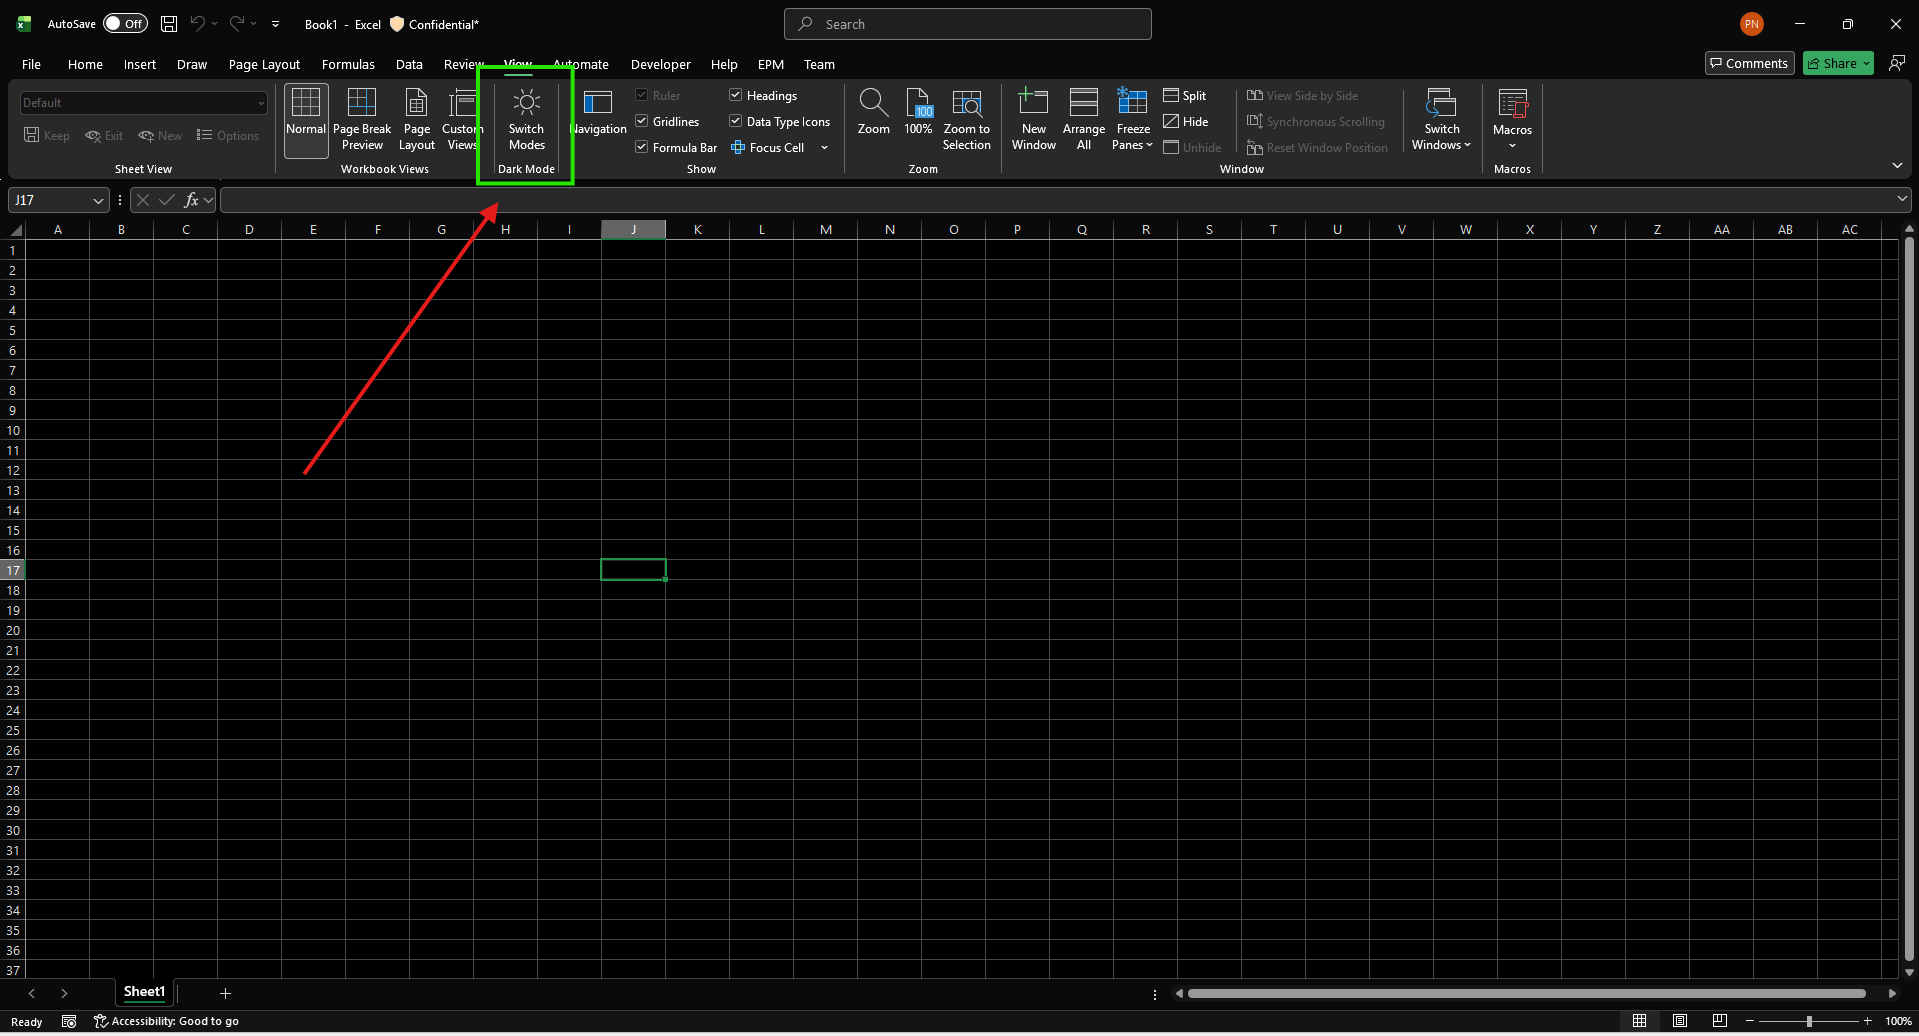This screenshot has height=1036, width=1919.
Task: Open the Name Box dropdown arrow
Action: tap(98, 201)
